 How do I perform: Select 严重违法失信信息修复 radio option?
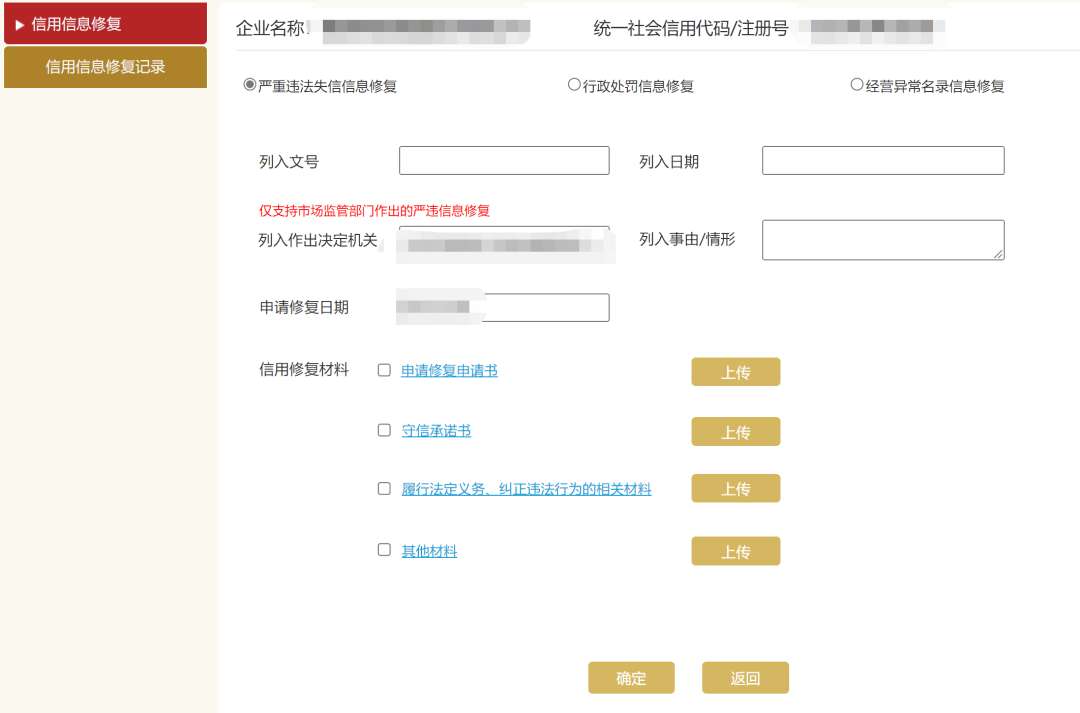click(x=250, y=85)
